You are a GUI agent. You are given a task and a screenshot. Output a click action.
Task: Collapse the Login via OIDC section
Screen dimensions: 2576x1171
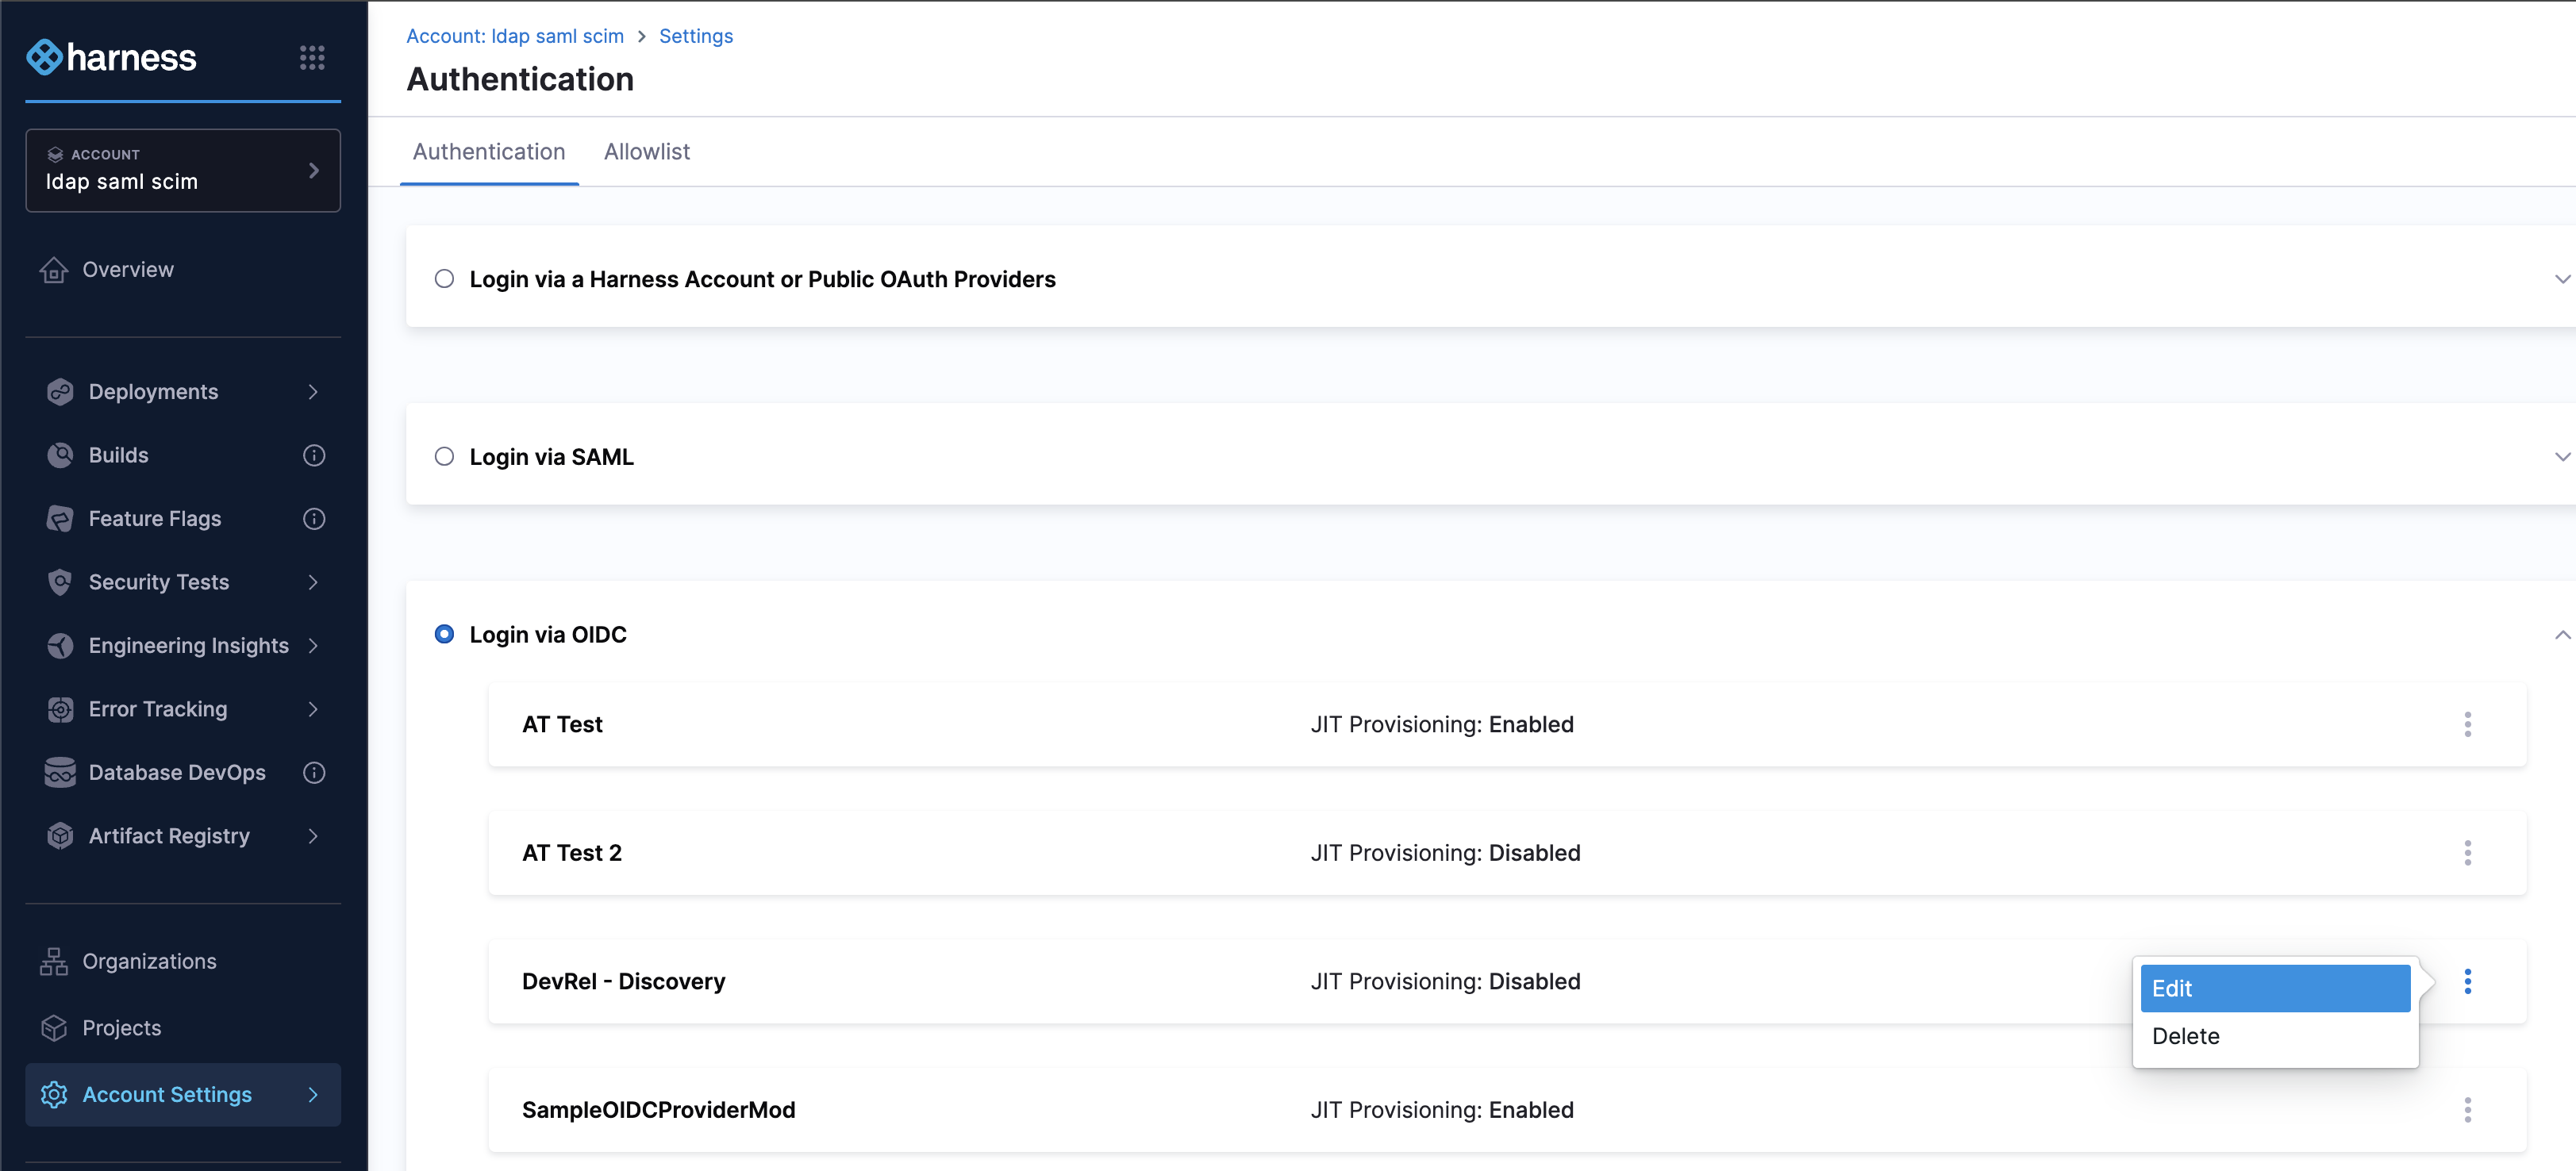(2561, 635)
